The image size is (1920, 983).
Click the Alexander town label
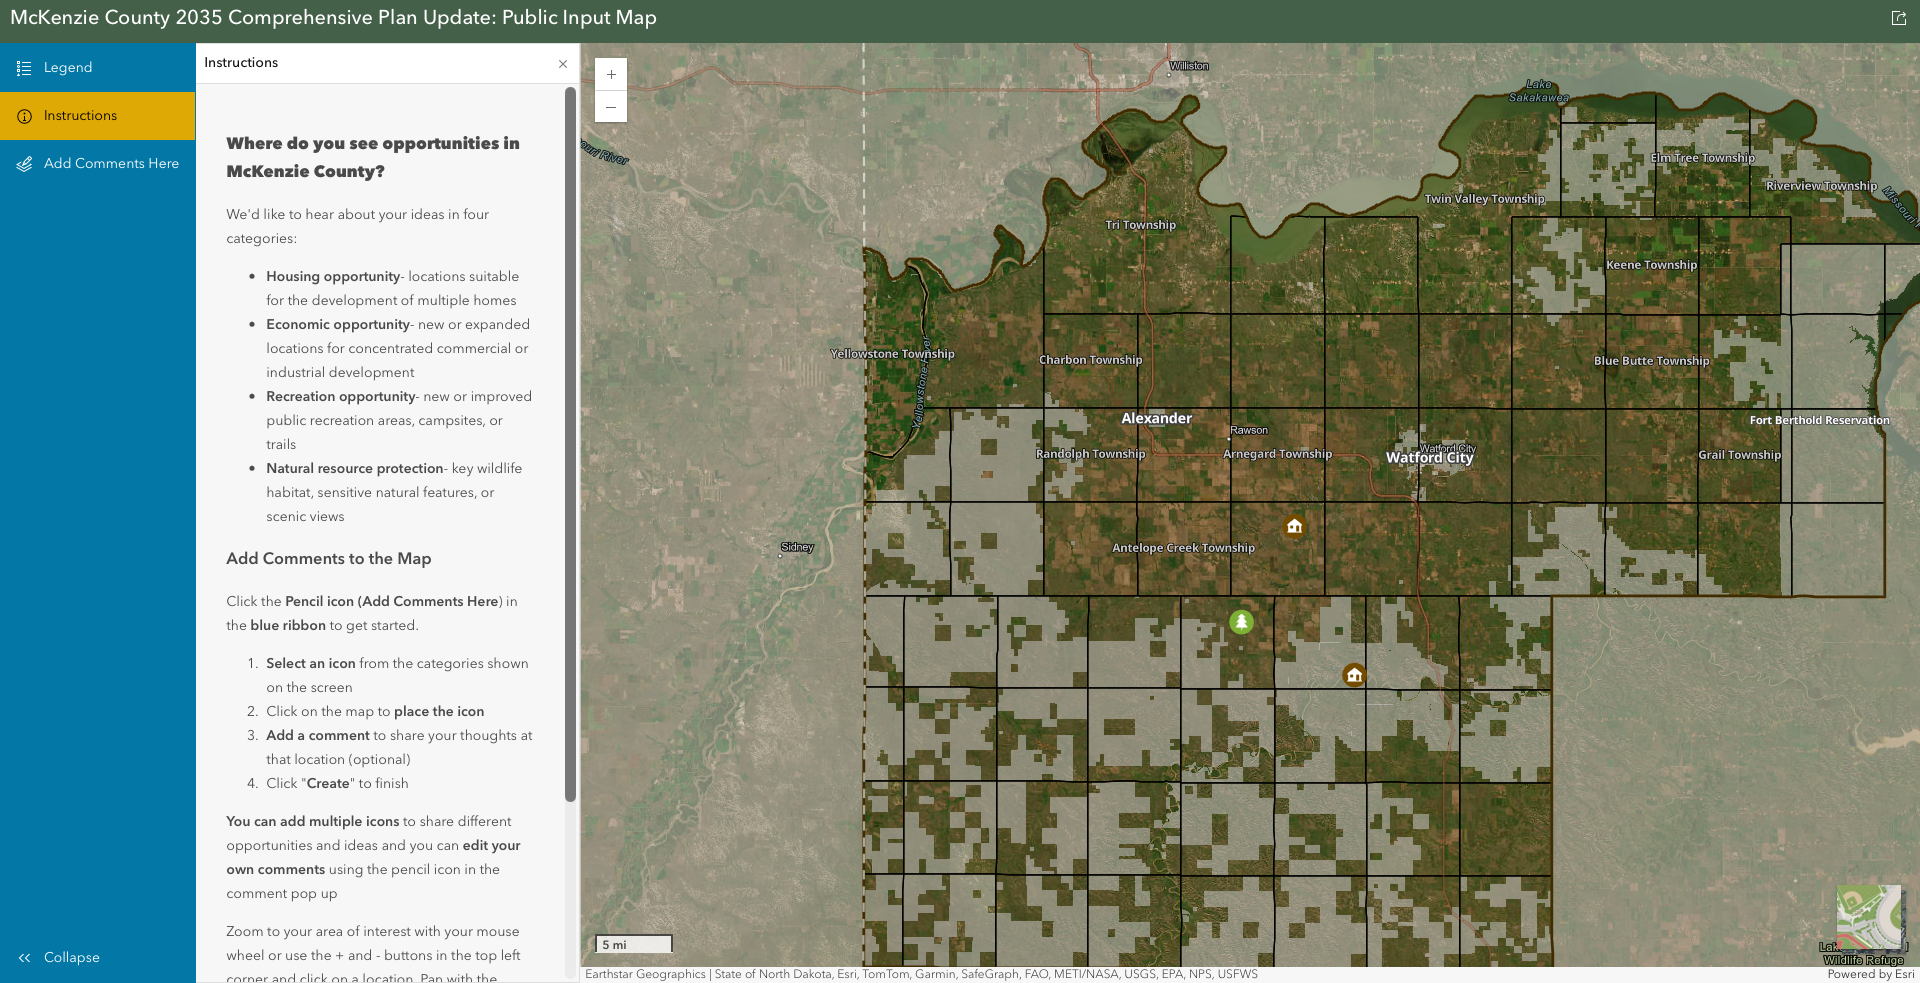coord(1156,419)
